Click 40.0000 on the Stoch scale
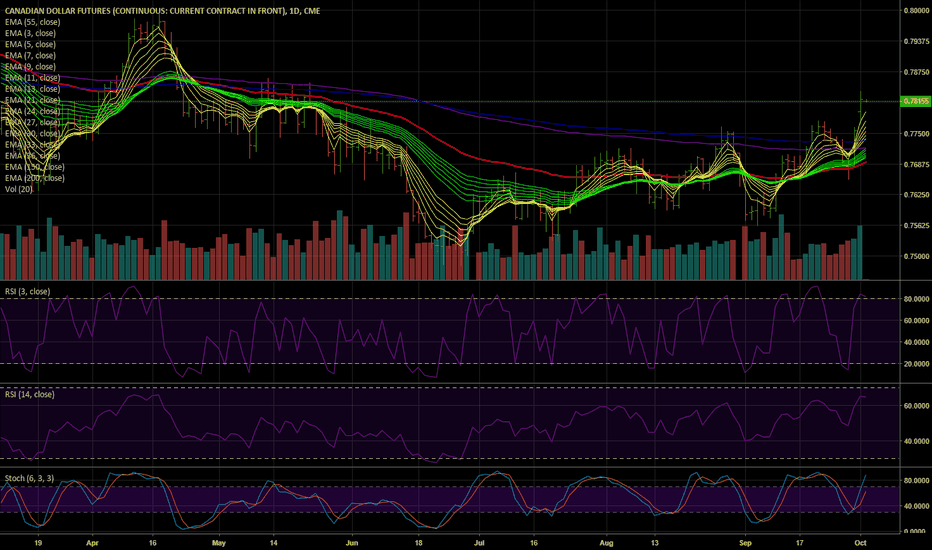 coord(917,506)
